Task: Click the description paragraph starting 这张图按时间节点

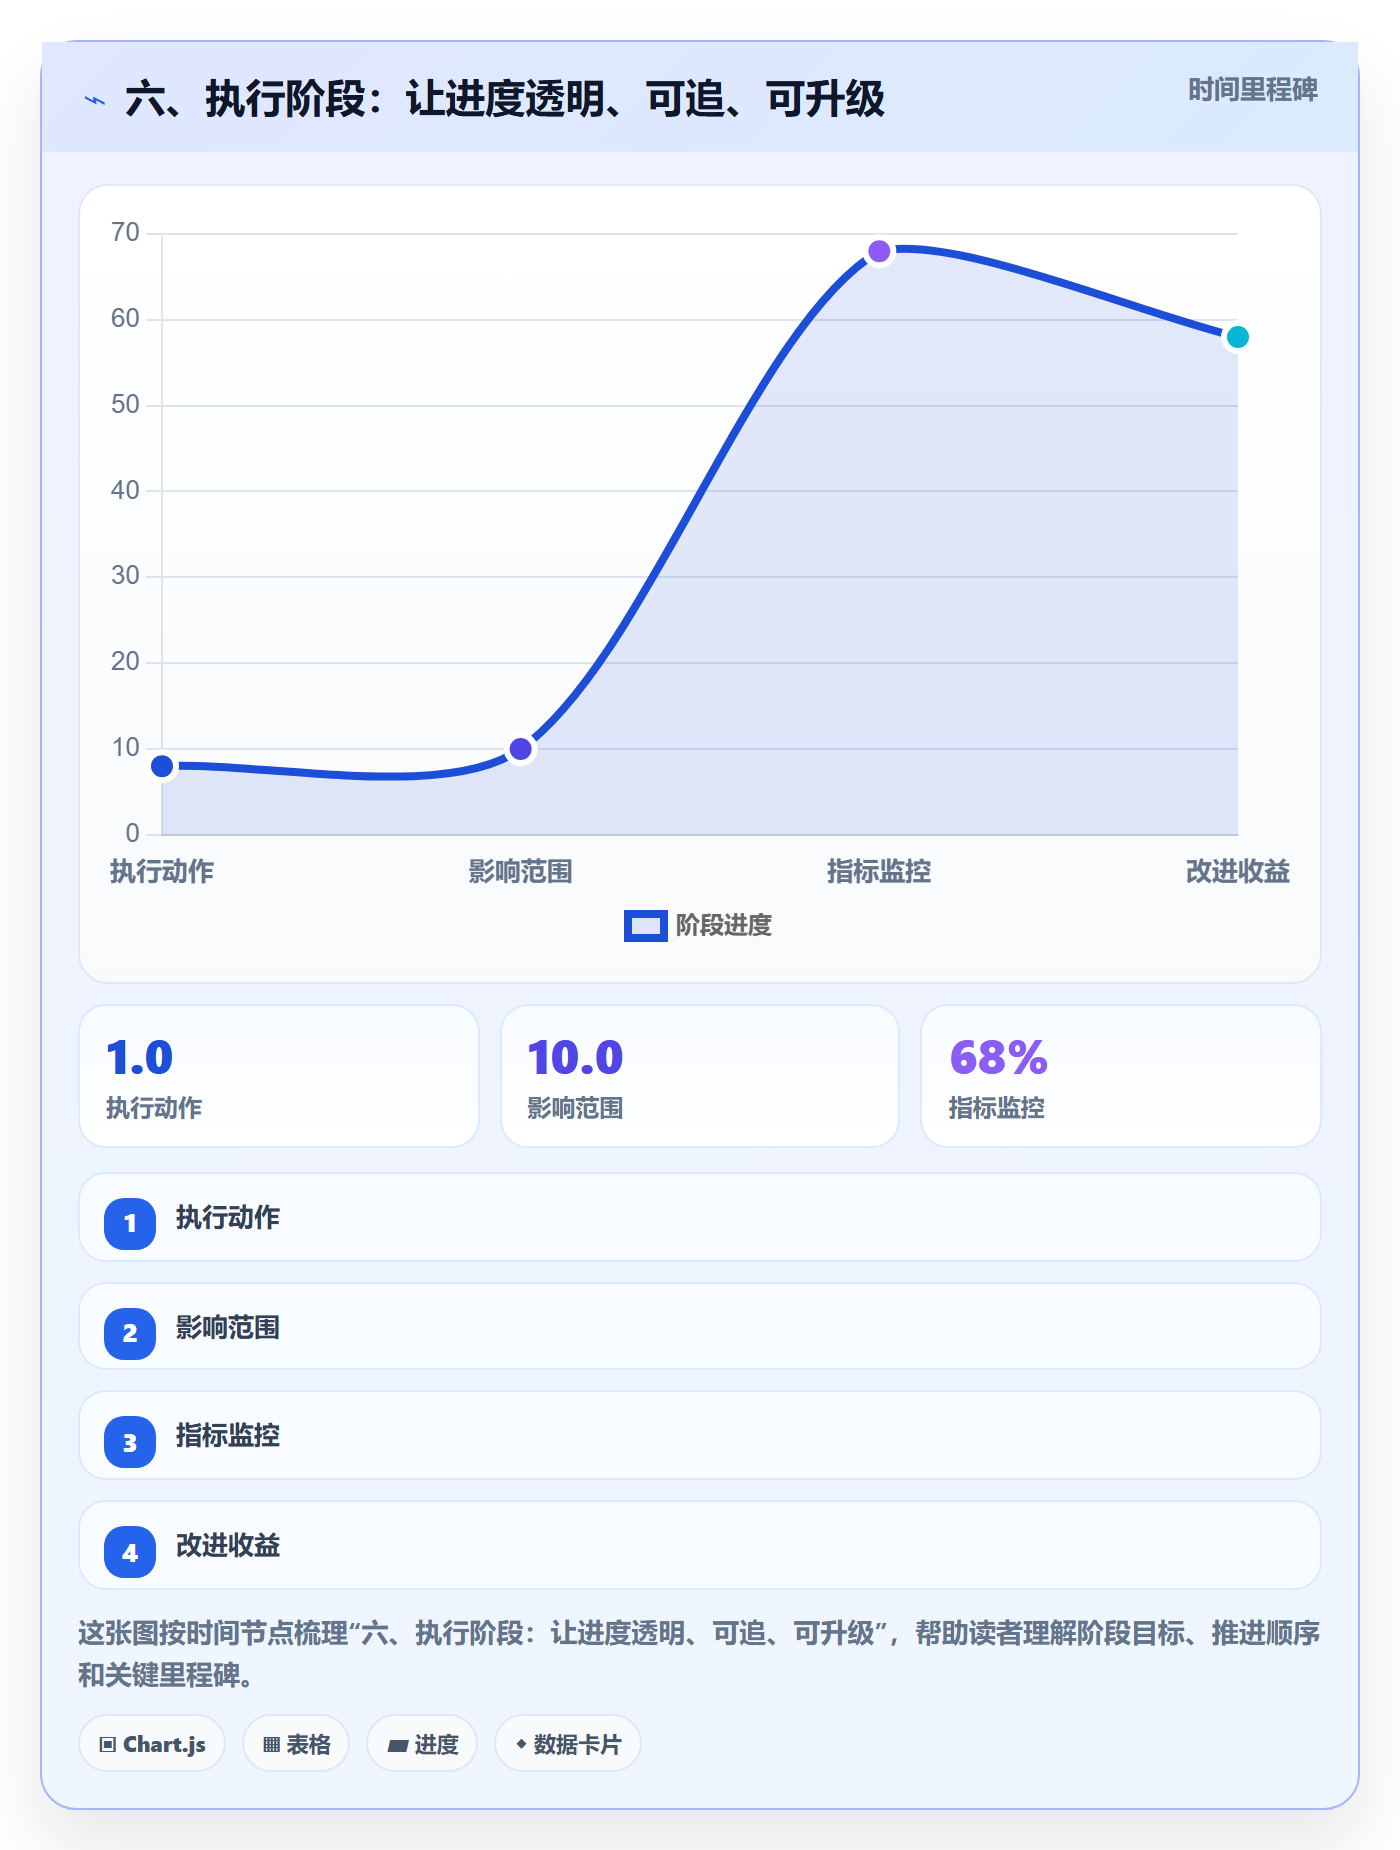Action: pyautogui.click(x=700, y=1654)
